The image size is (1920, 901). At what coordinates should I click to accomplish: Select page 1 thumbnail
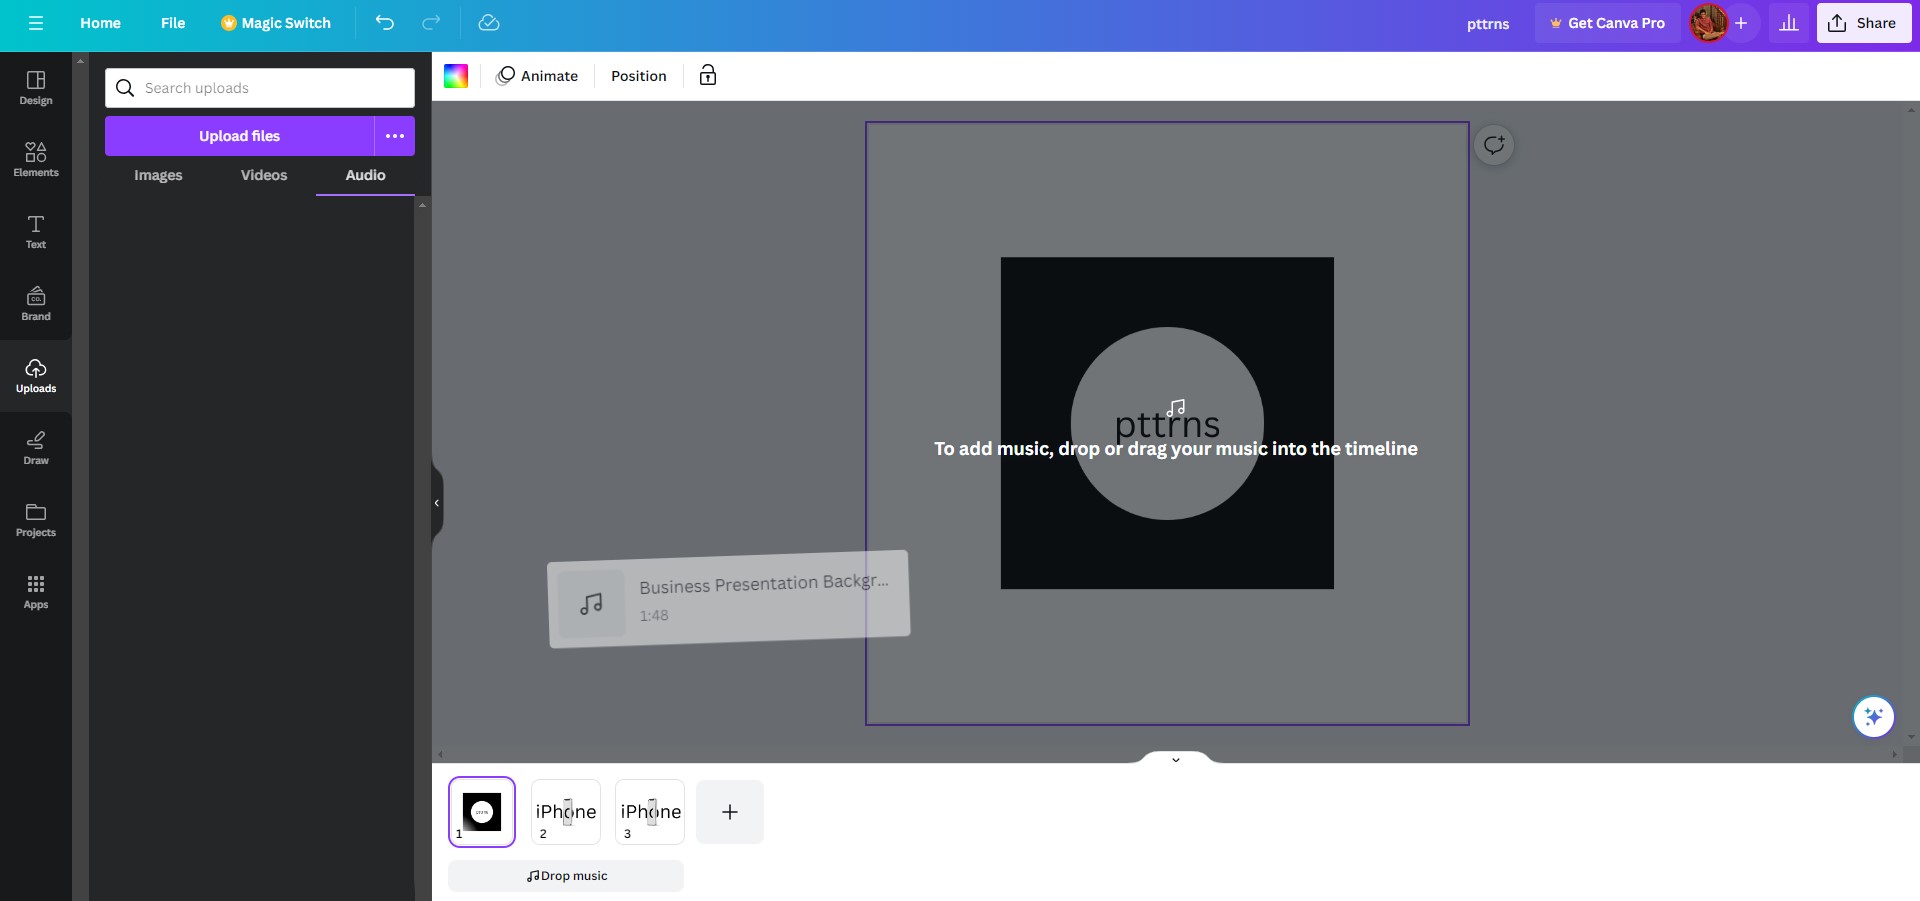tap(482, 812)
